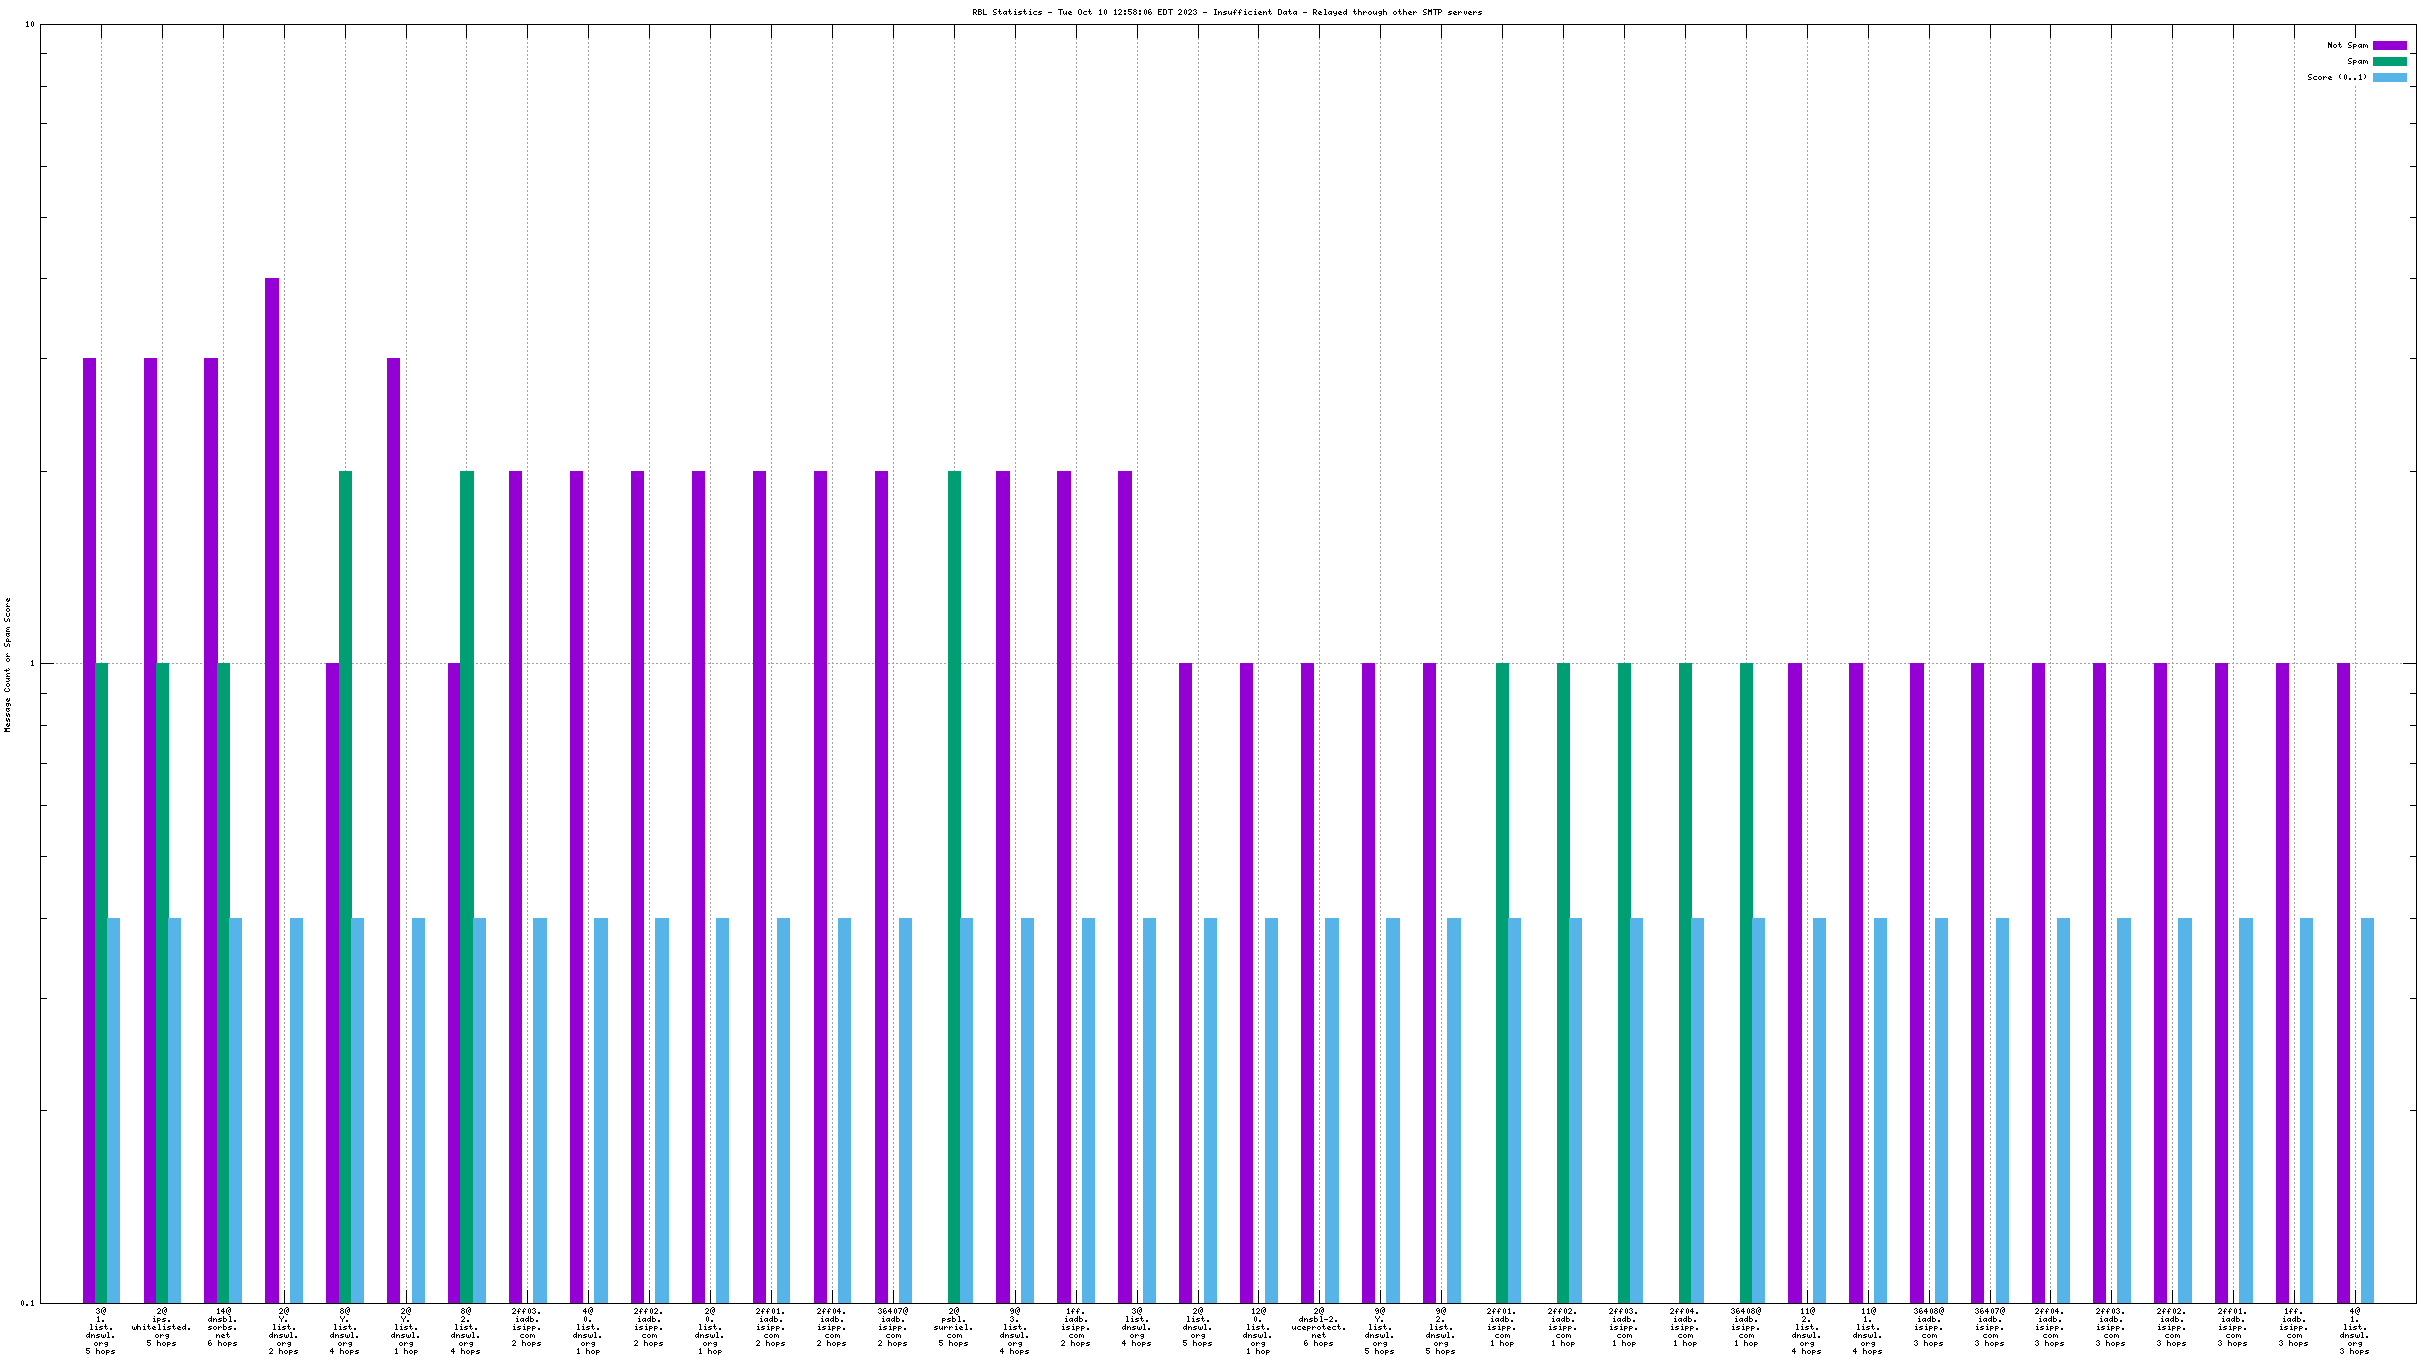The height and width of the screenshot is (1368, 2432).
Task: Click the tallest purple Not Spam bar
Action: click(x=272, y=789)
